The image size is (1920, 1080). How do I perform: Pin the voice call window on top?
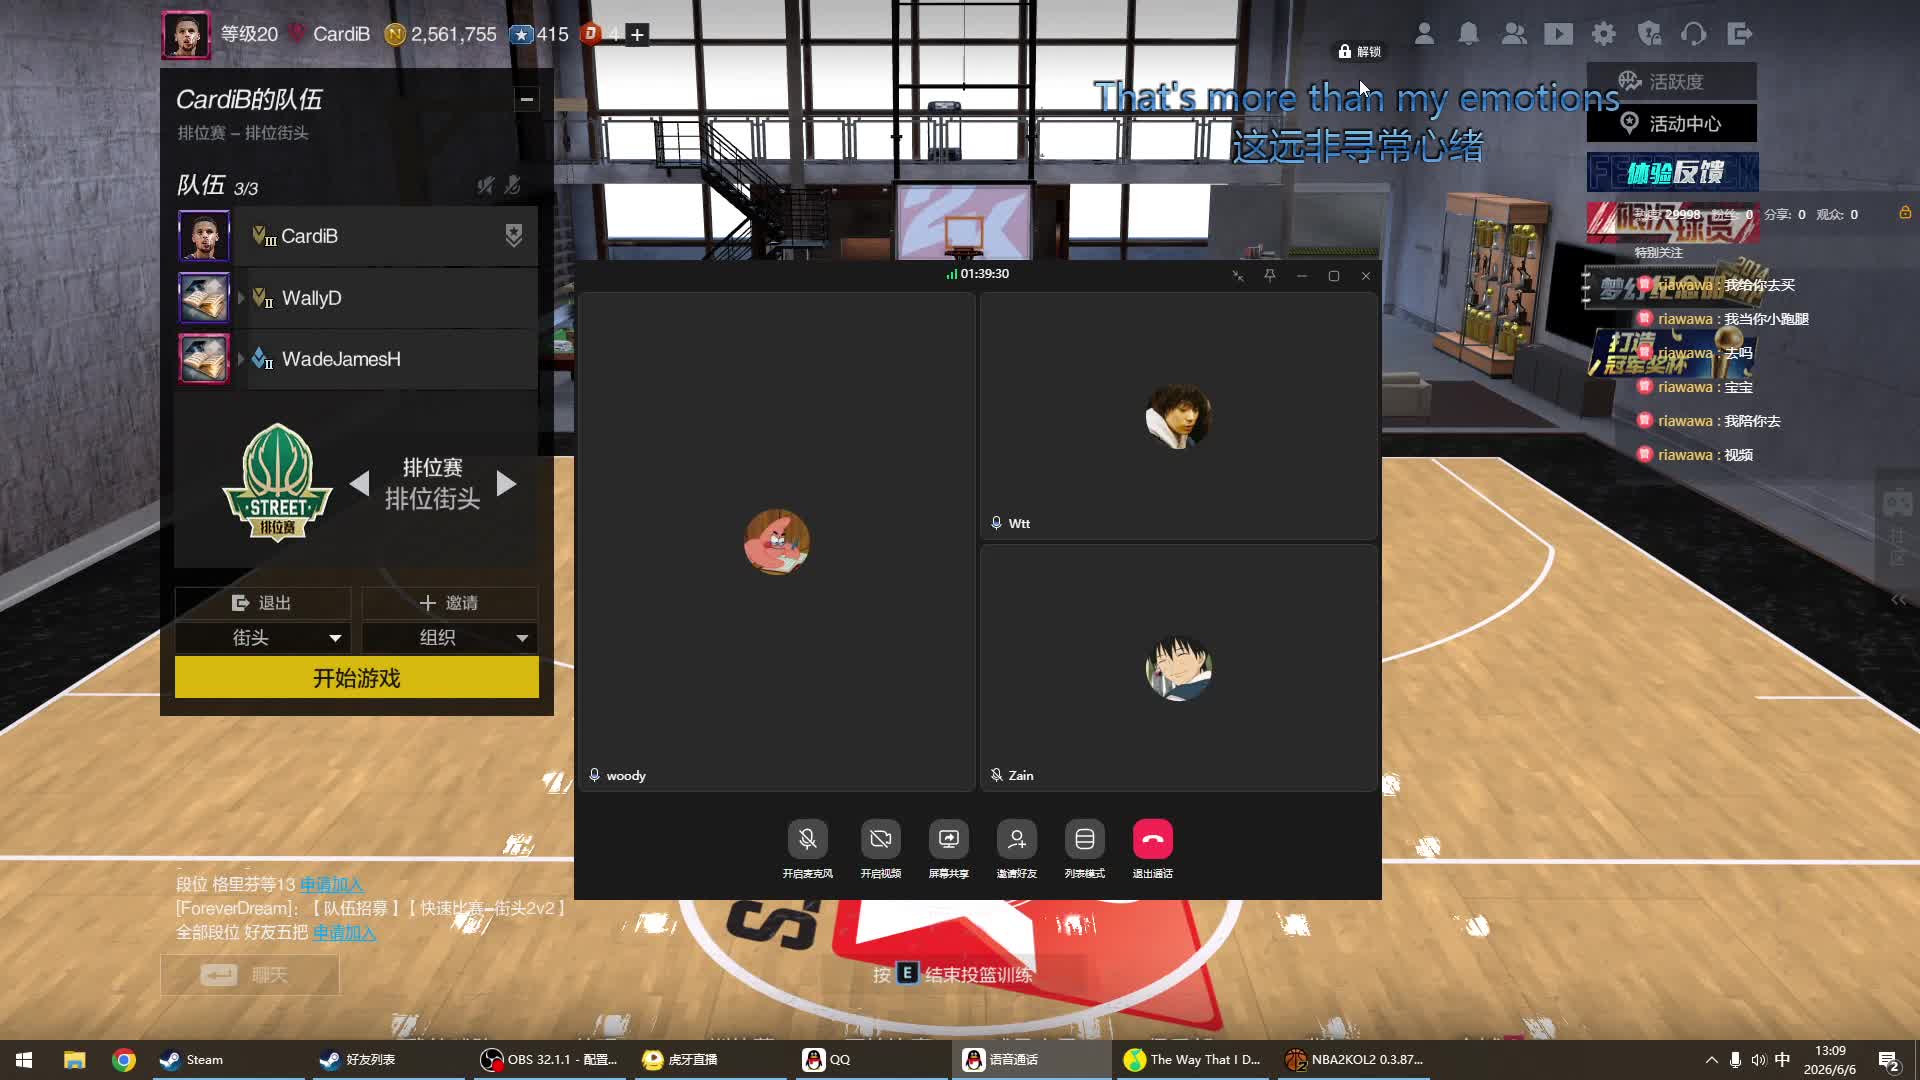point(1270,275)
